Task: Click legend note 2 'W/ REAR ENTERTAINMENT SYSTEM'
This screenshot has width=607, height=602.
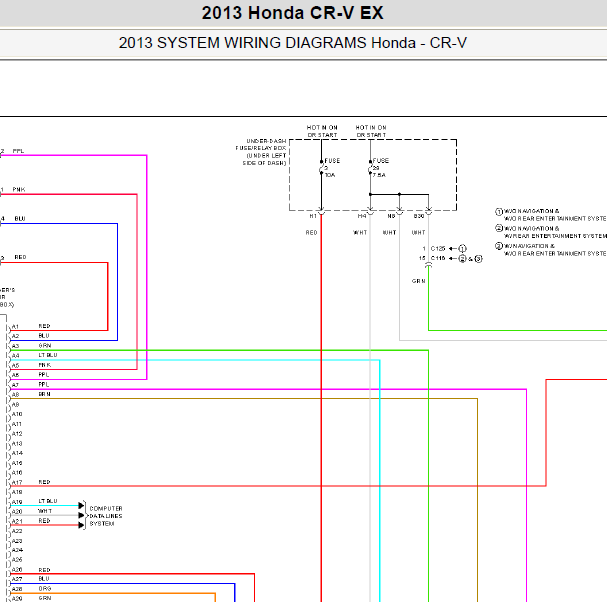Action: pos(551,232)
